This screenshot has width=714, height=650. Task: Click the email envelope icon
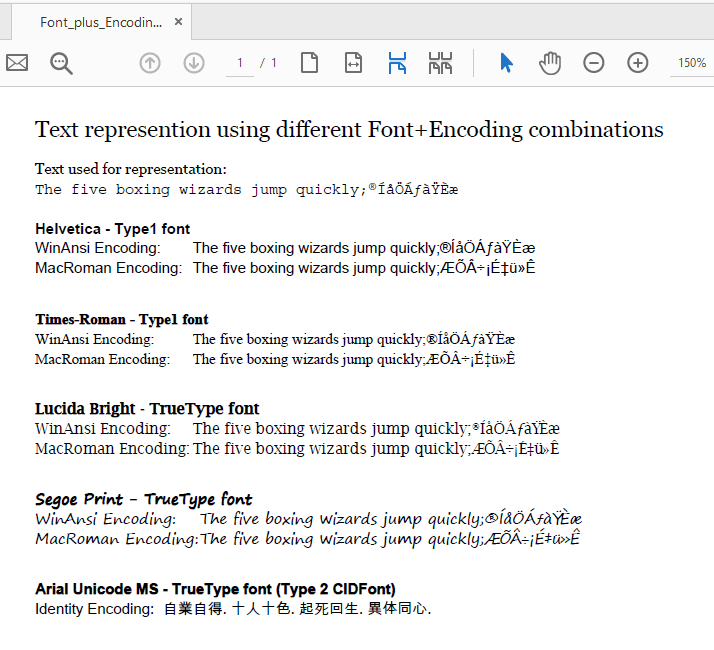pos(17,63)
